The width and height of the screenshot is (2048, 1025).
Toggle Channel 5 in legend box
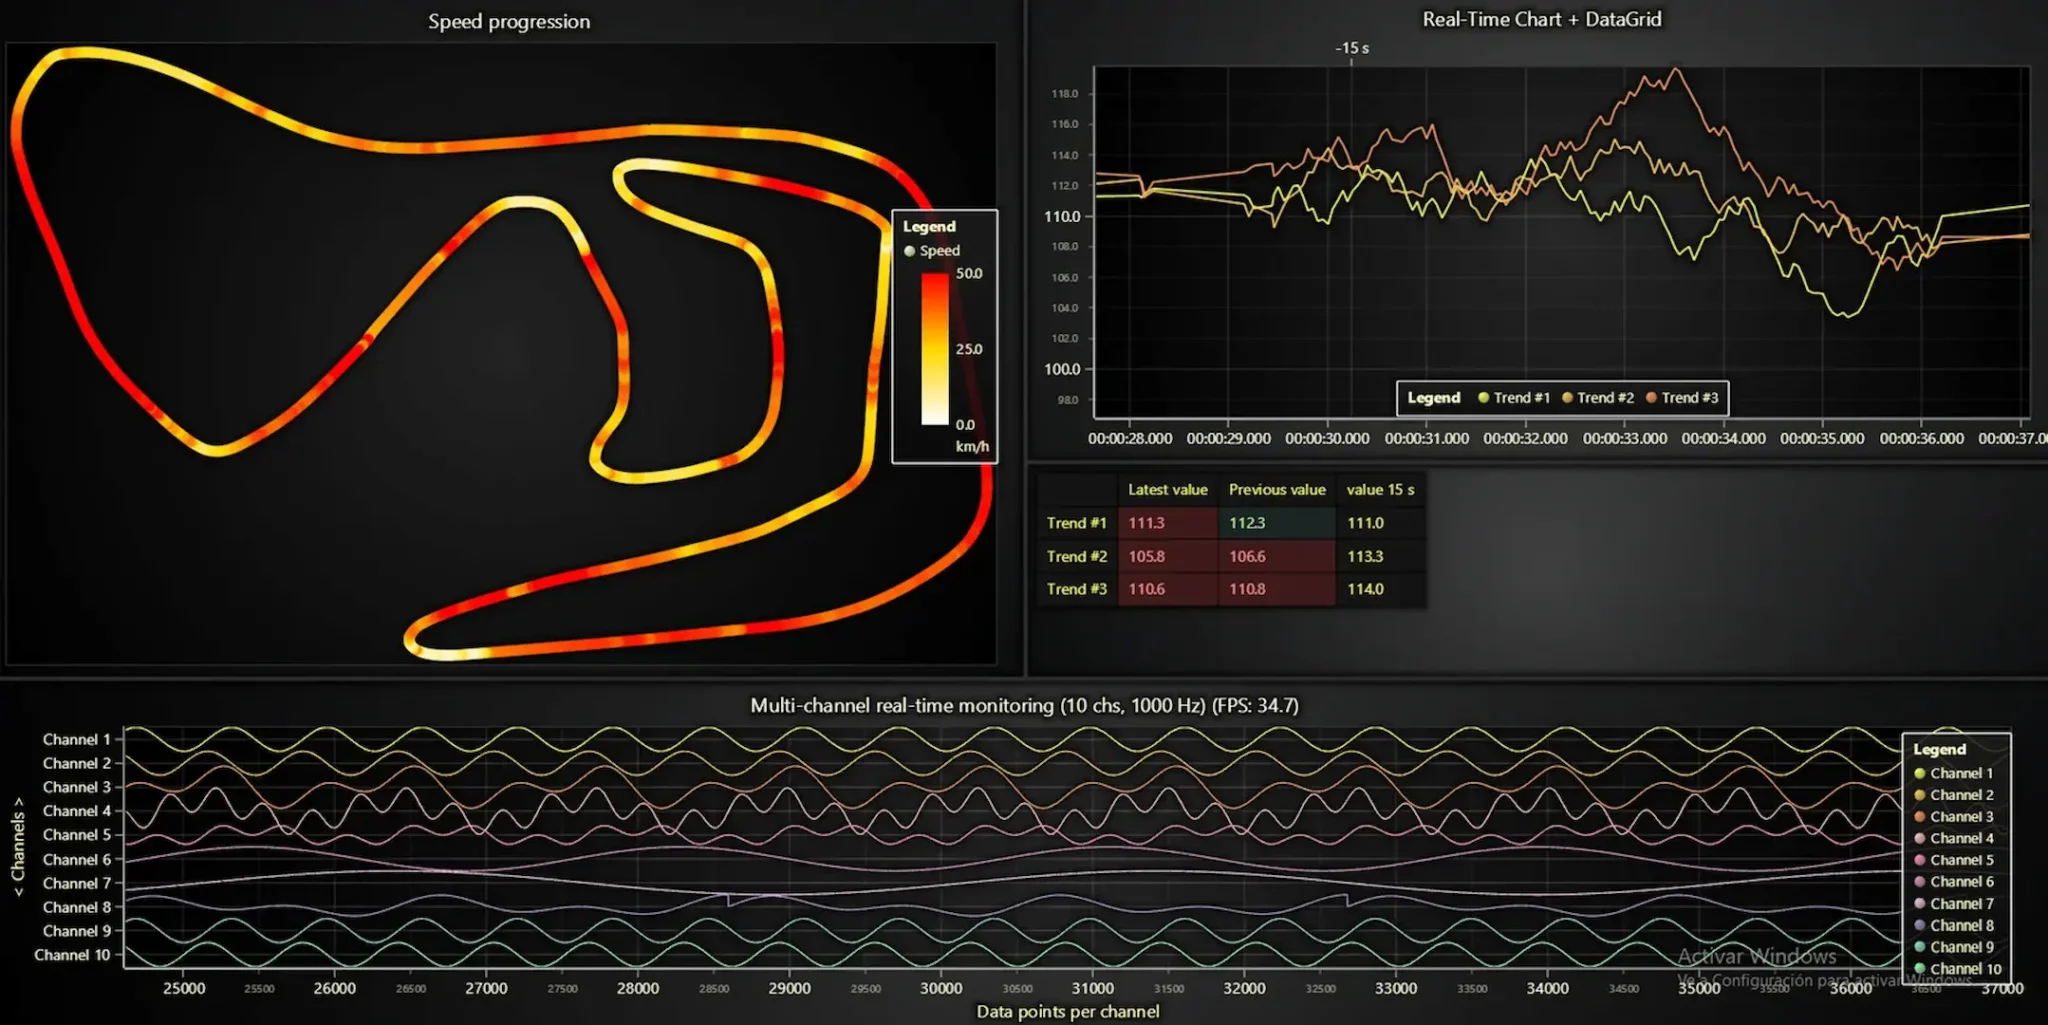pyautogui.click(x=1953, y=860)
